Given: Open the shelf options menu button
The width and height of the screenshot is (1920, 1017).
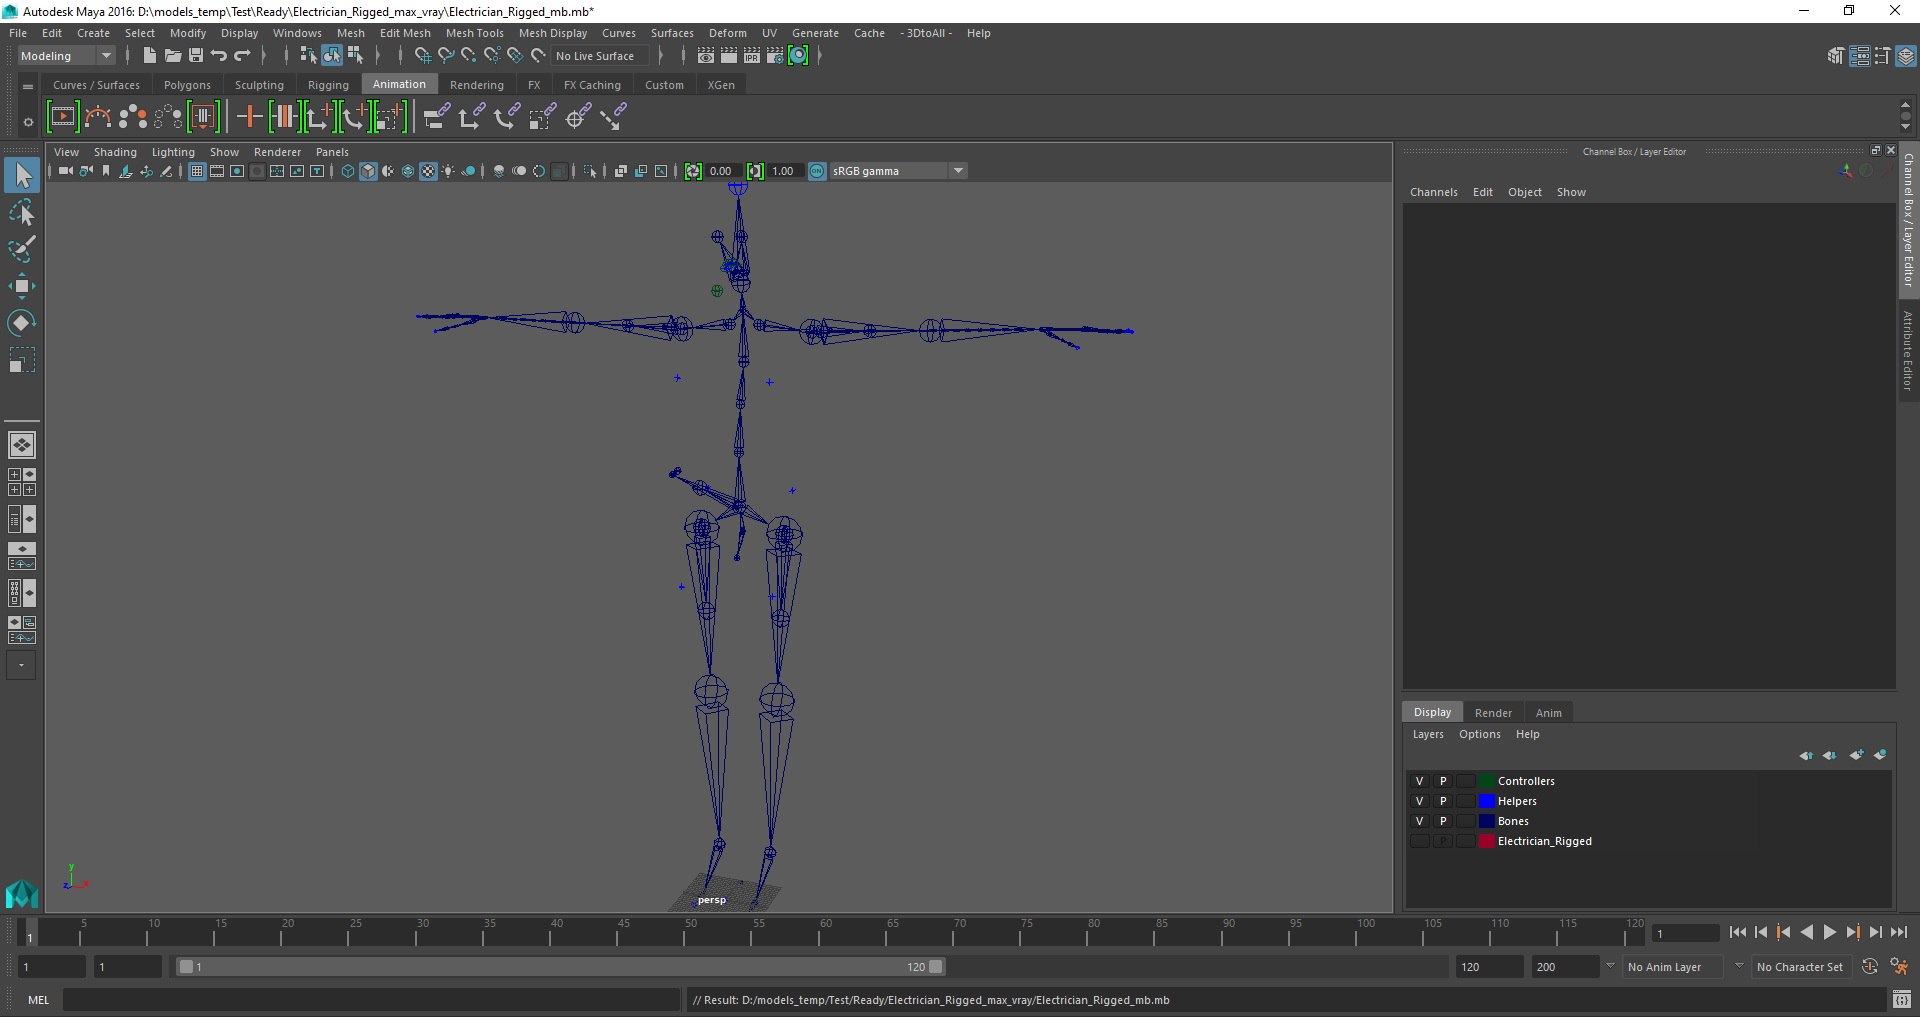Looking at the screenshot, I should 28,122.
